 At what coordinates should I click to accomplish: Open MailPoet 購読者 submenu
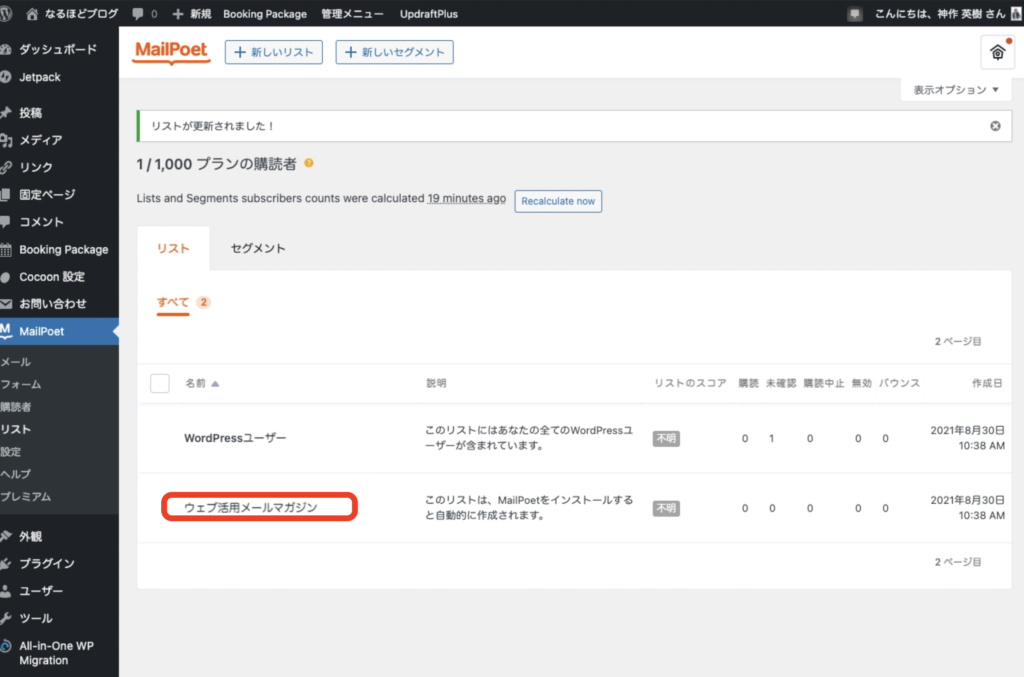click(x=16, y=407)
